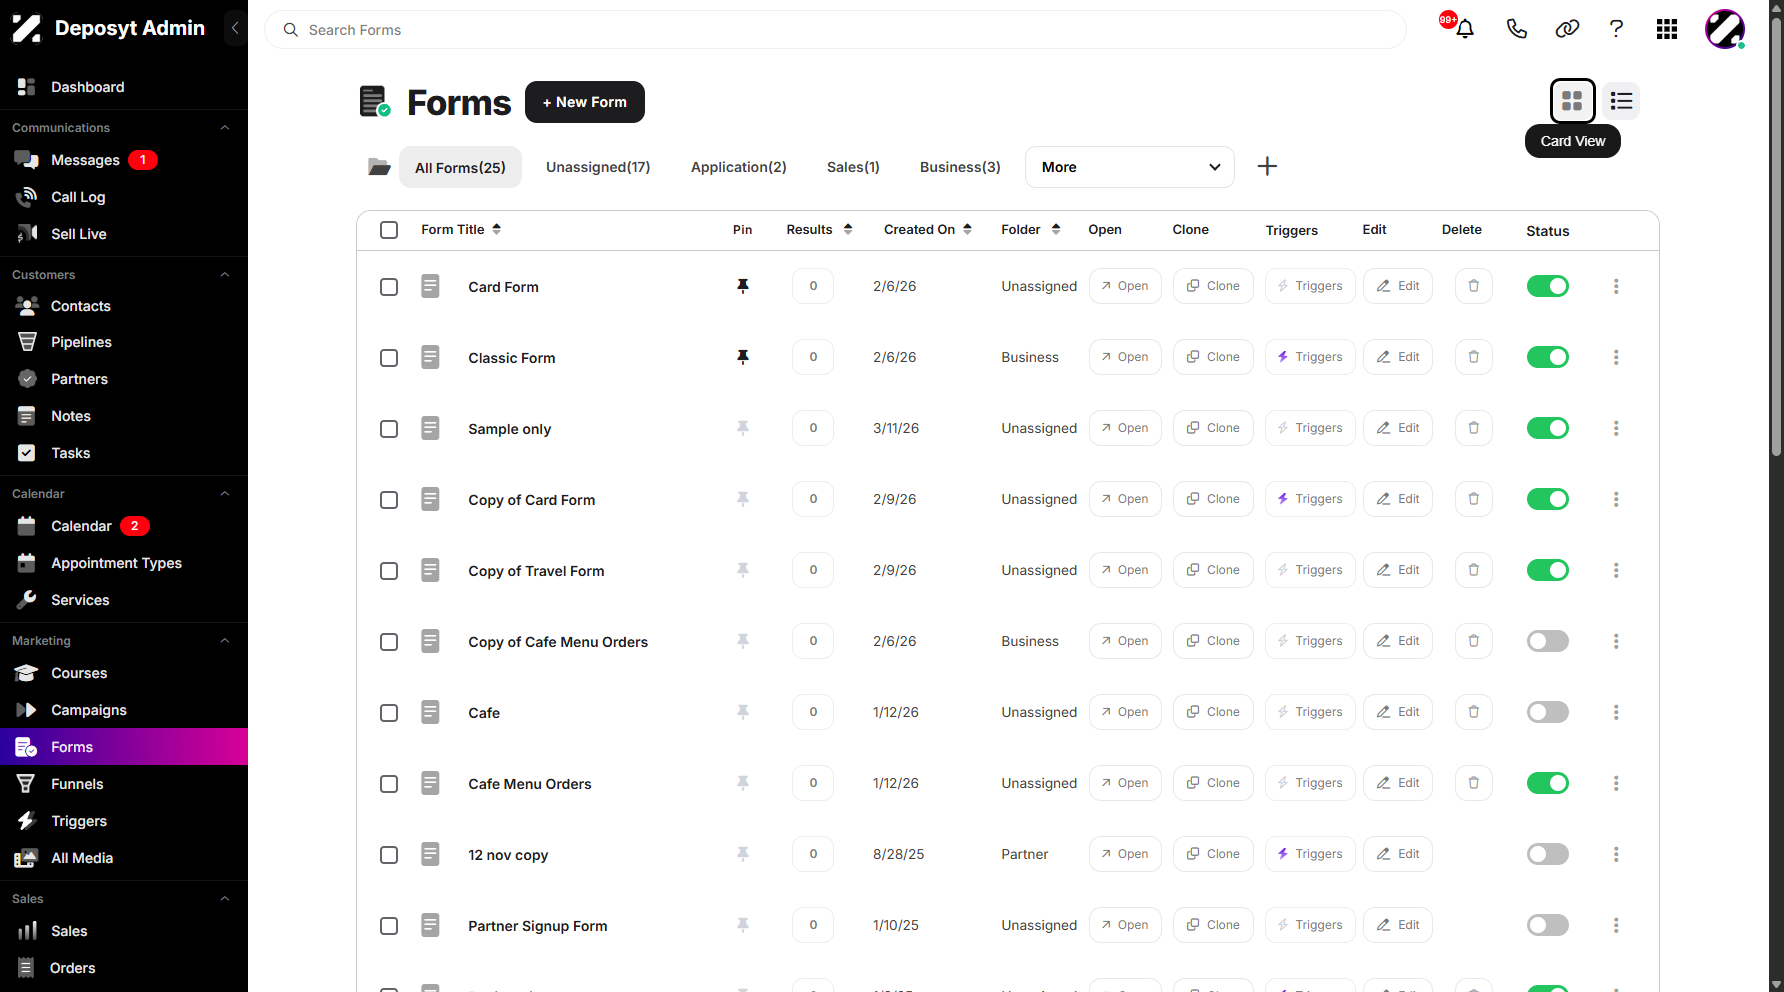Collapse the Communications sidebar section
Image resolution: width=1784 pixels, height=992 pixels.
(225, 128)
